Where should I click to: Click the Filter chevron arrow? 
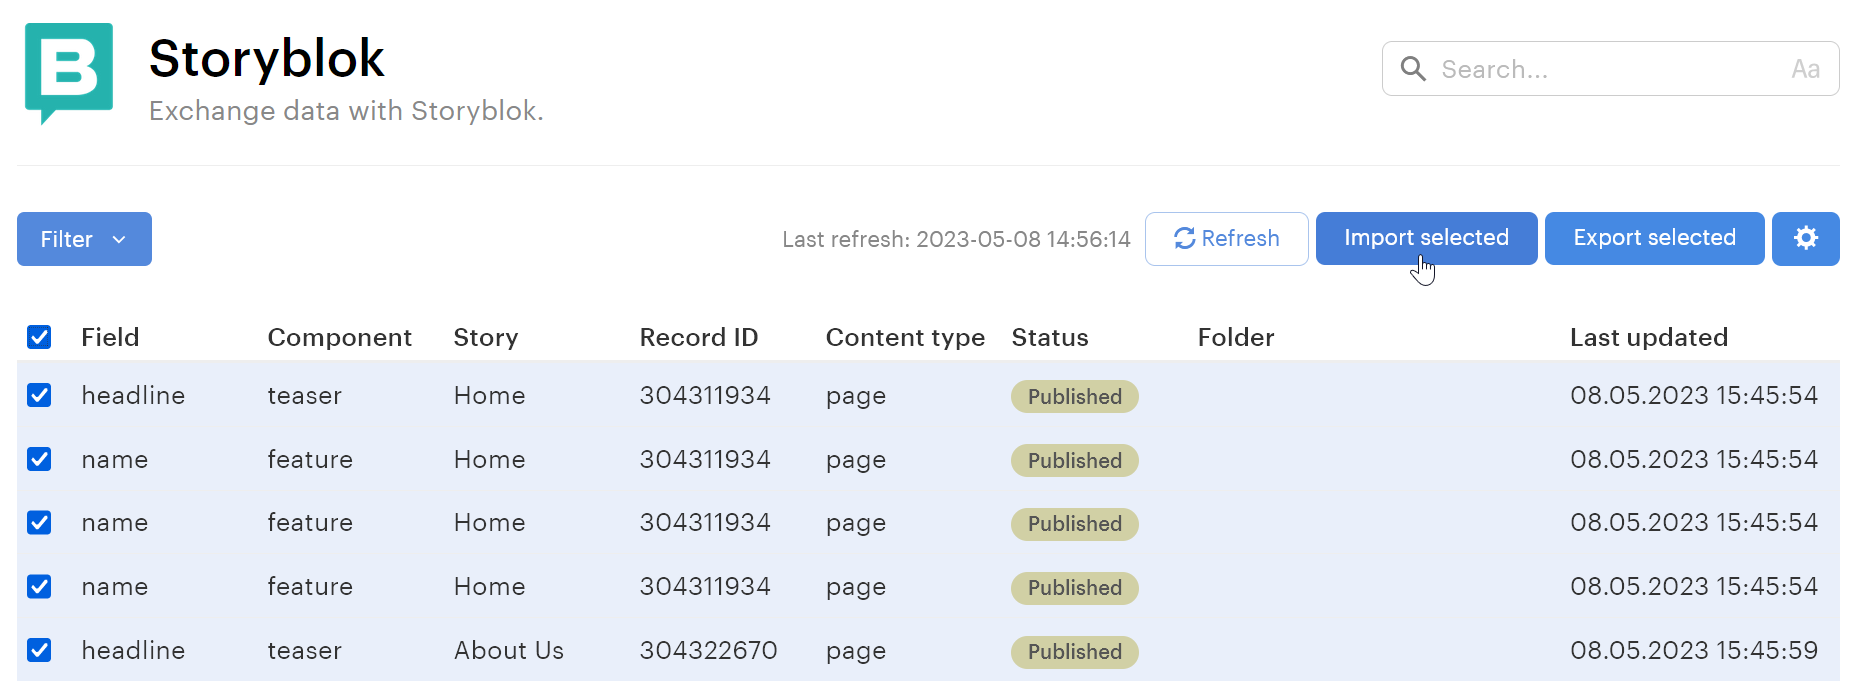119,239
